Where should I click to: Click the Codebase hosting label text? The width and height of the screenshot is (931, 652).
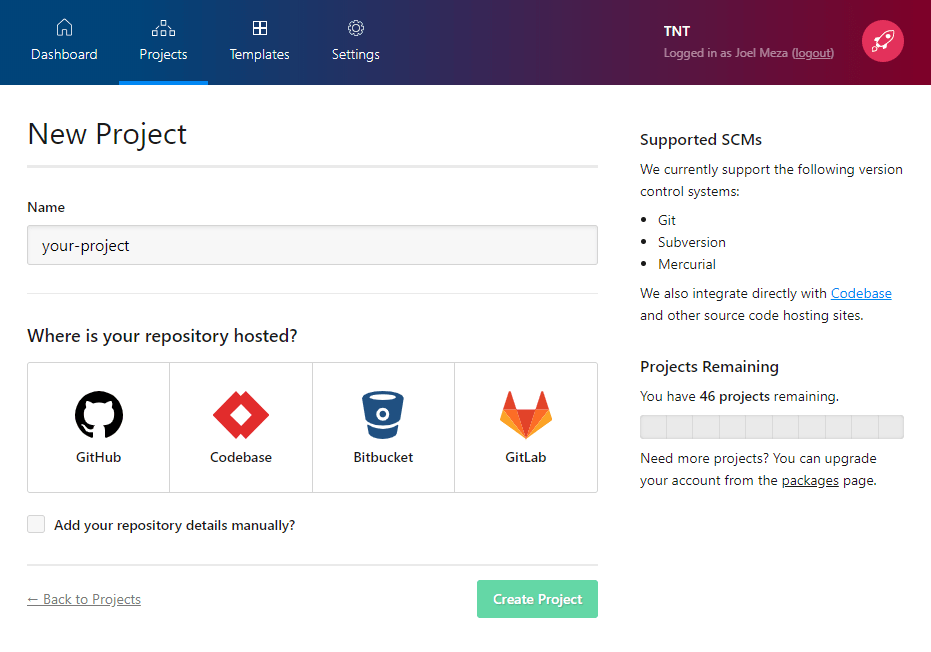coord(240,457)
